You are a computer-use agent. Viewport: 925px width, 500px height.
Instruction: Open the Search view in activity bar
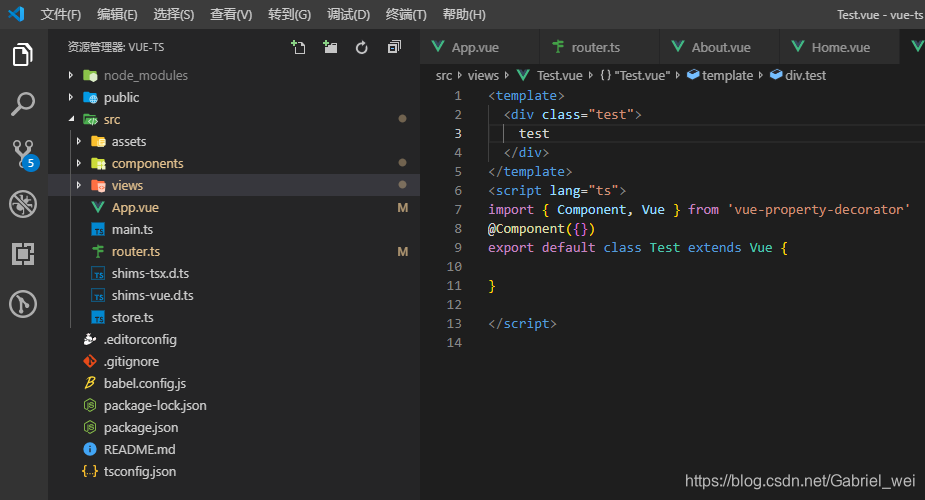(23, 104)
